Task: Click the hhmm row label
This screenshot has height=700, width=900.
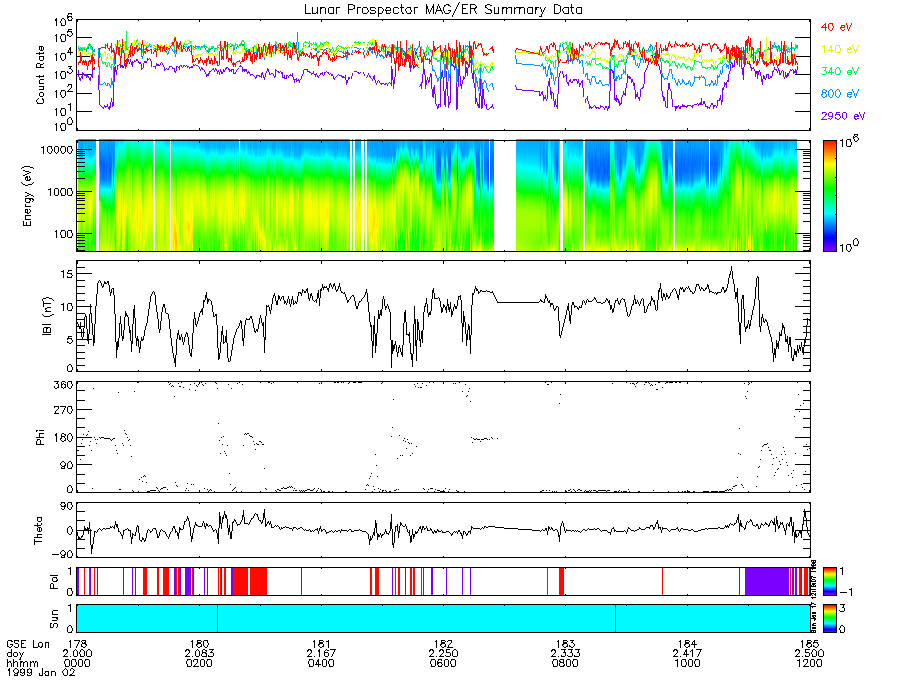Action: point(22,663)
